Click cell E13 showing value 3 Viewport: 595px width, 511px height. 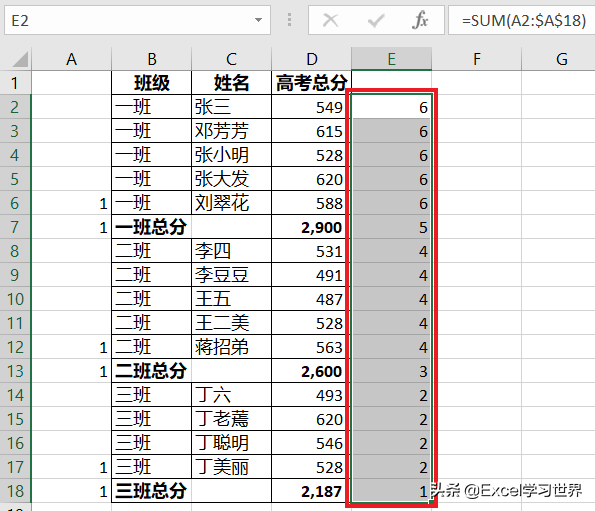click(x=392, y=371)
